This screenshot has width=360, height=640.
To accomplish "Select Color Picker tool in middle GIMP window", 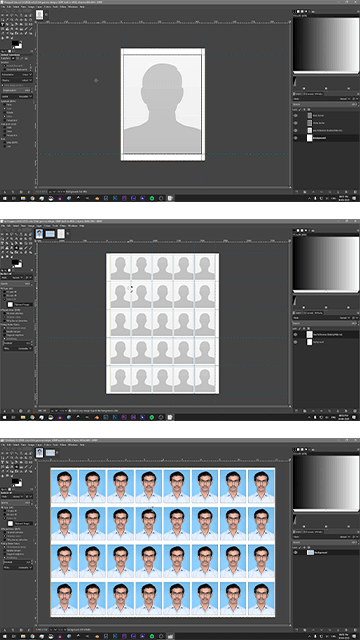I will click(x=7, y=239).
